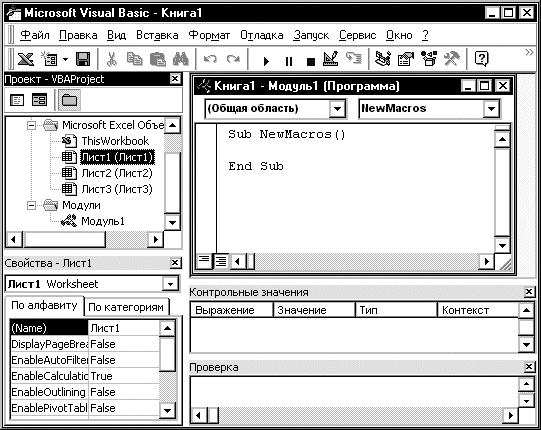Click the Copy icon in the toolbar

point(134,59)
